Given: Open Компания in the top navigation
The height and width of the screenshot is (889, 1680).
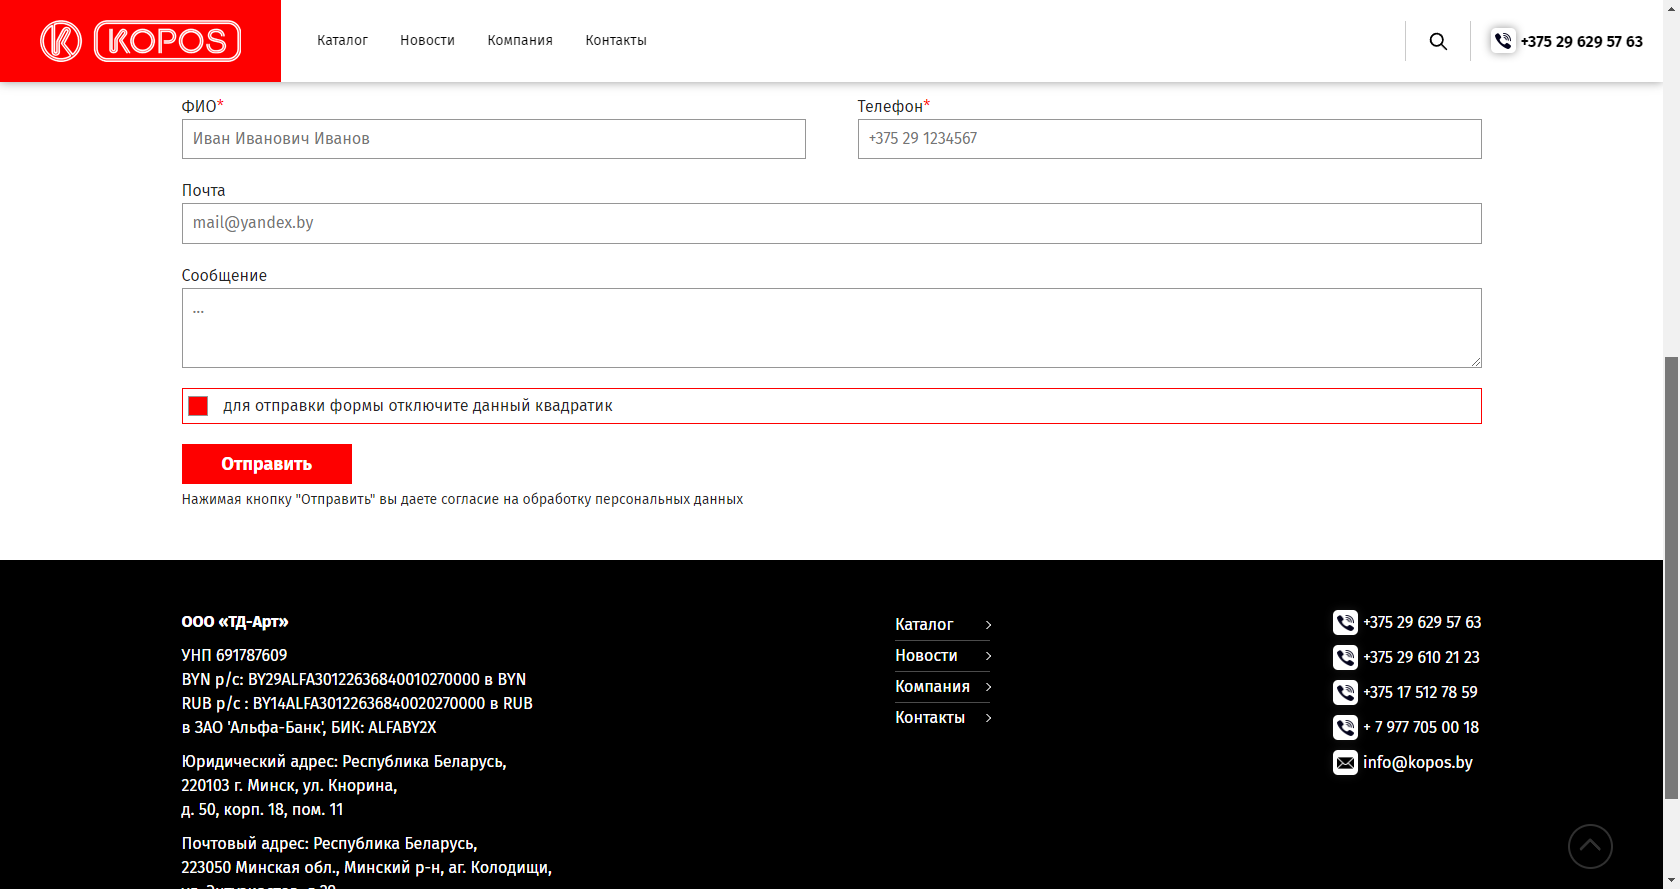Looking at the screenshot, I should click(x=520, y=41).
